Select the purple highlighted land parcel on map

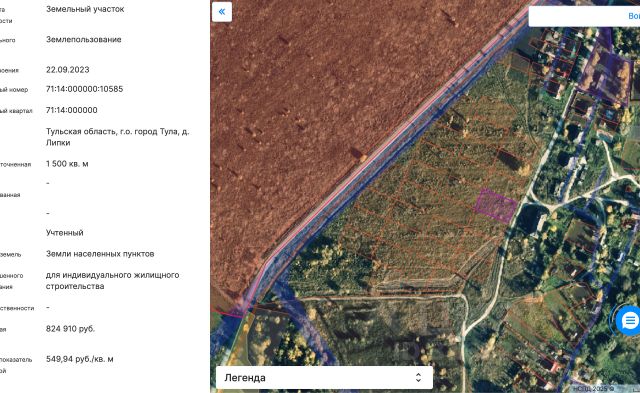pos(496,205)
